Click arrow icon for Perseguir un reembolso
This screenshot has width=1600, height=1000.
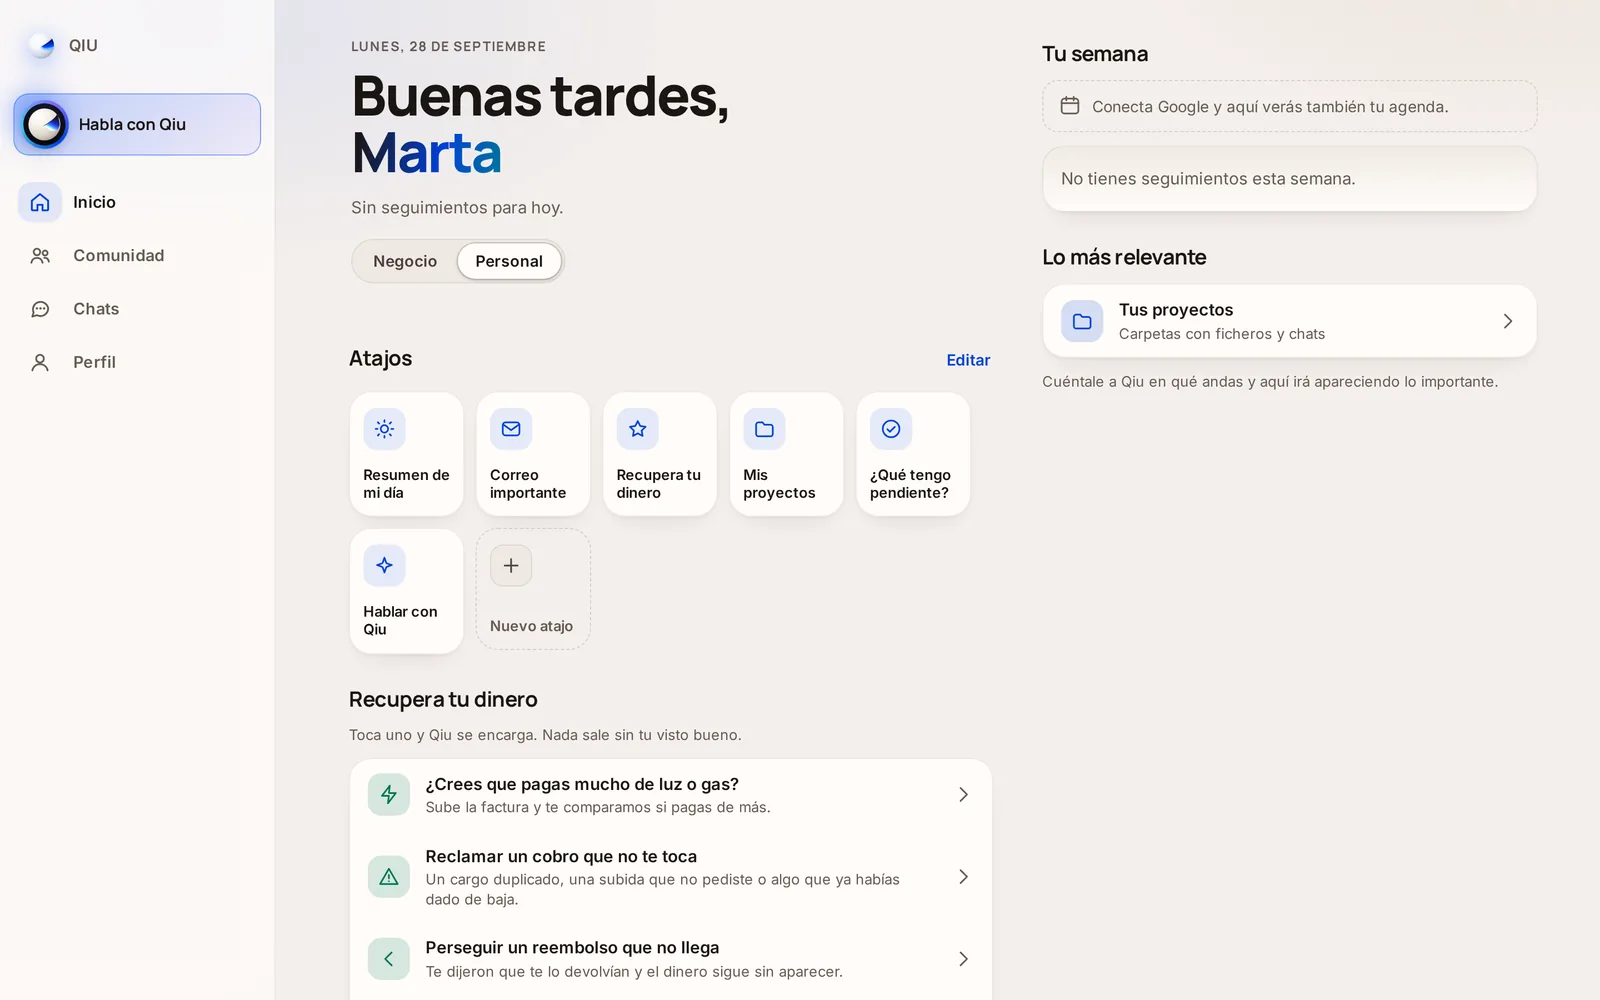(389, 958)
